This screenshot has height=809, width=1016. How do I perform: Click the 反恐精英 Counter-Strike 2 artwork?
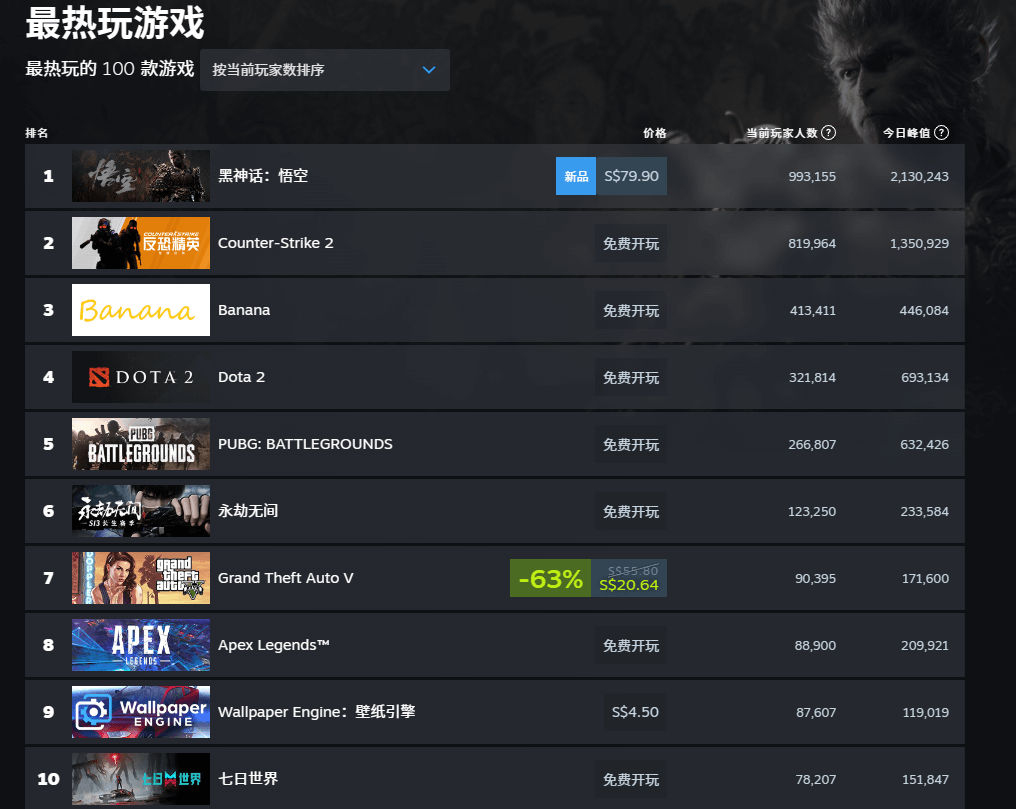coord(140,243)
